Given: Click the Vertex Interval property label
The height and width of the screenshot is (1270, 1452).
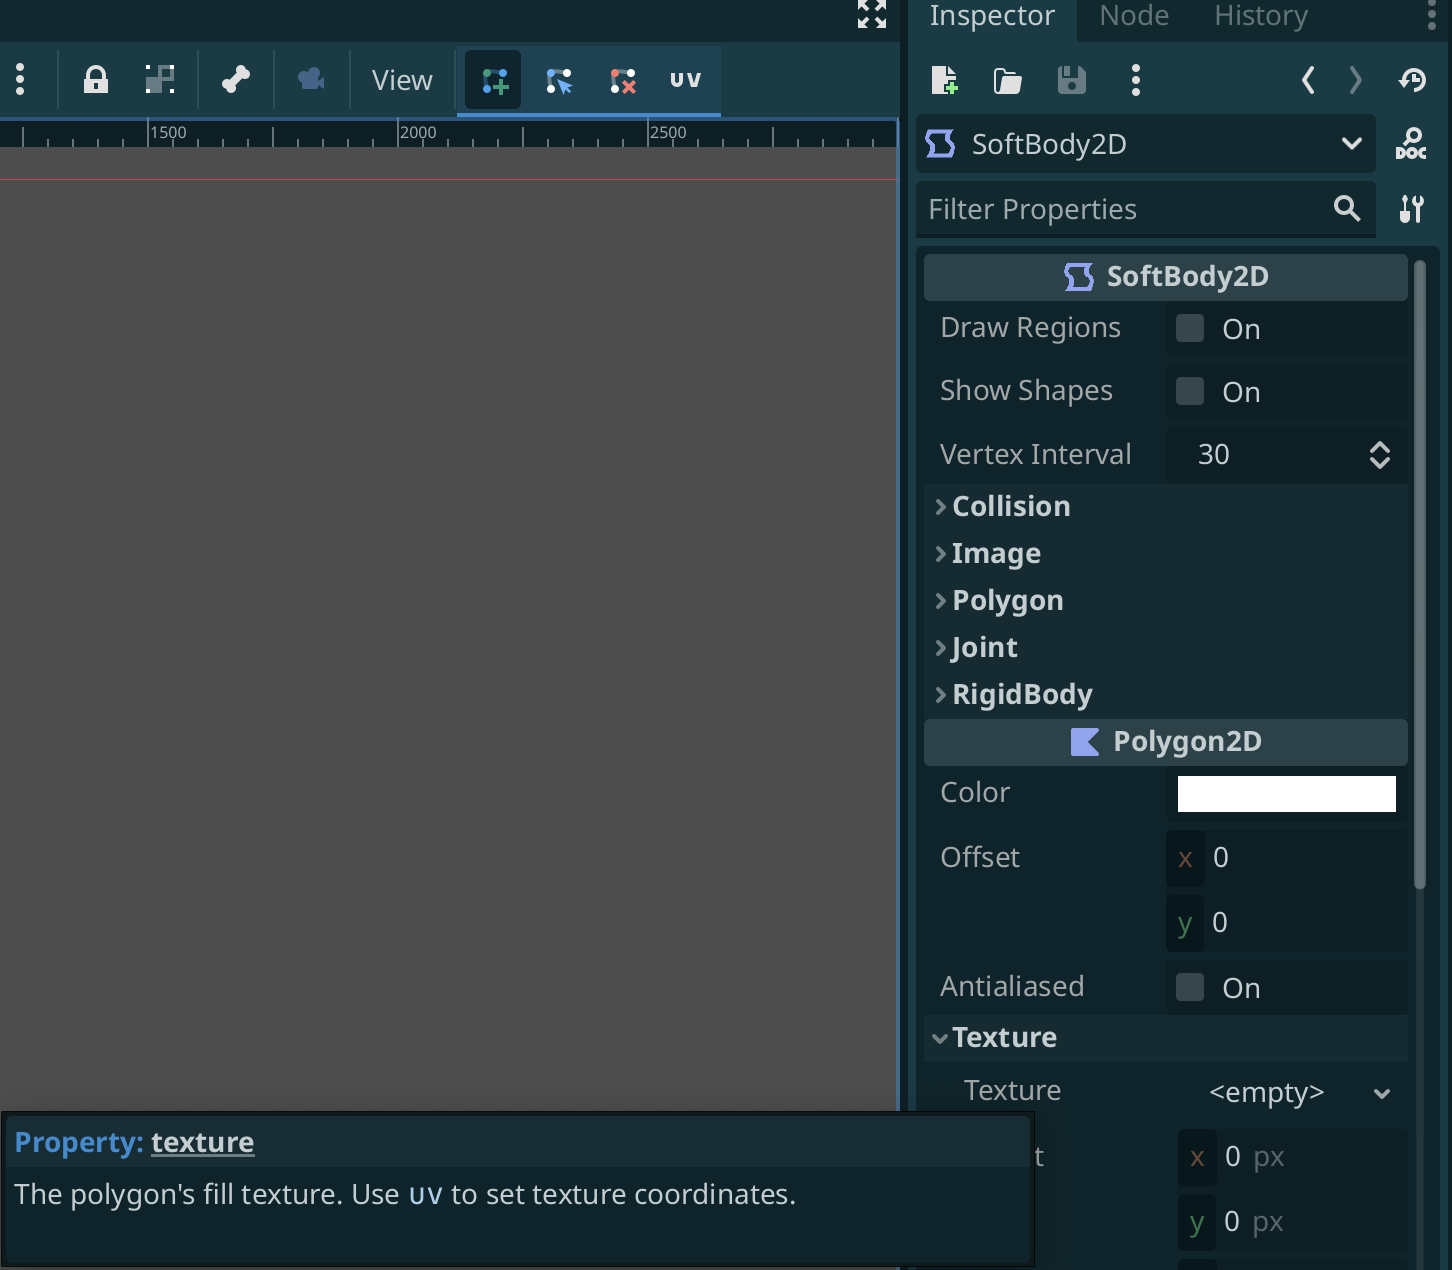Looking at the screenshot, I should point(1035,455).
